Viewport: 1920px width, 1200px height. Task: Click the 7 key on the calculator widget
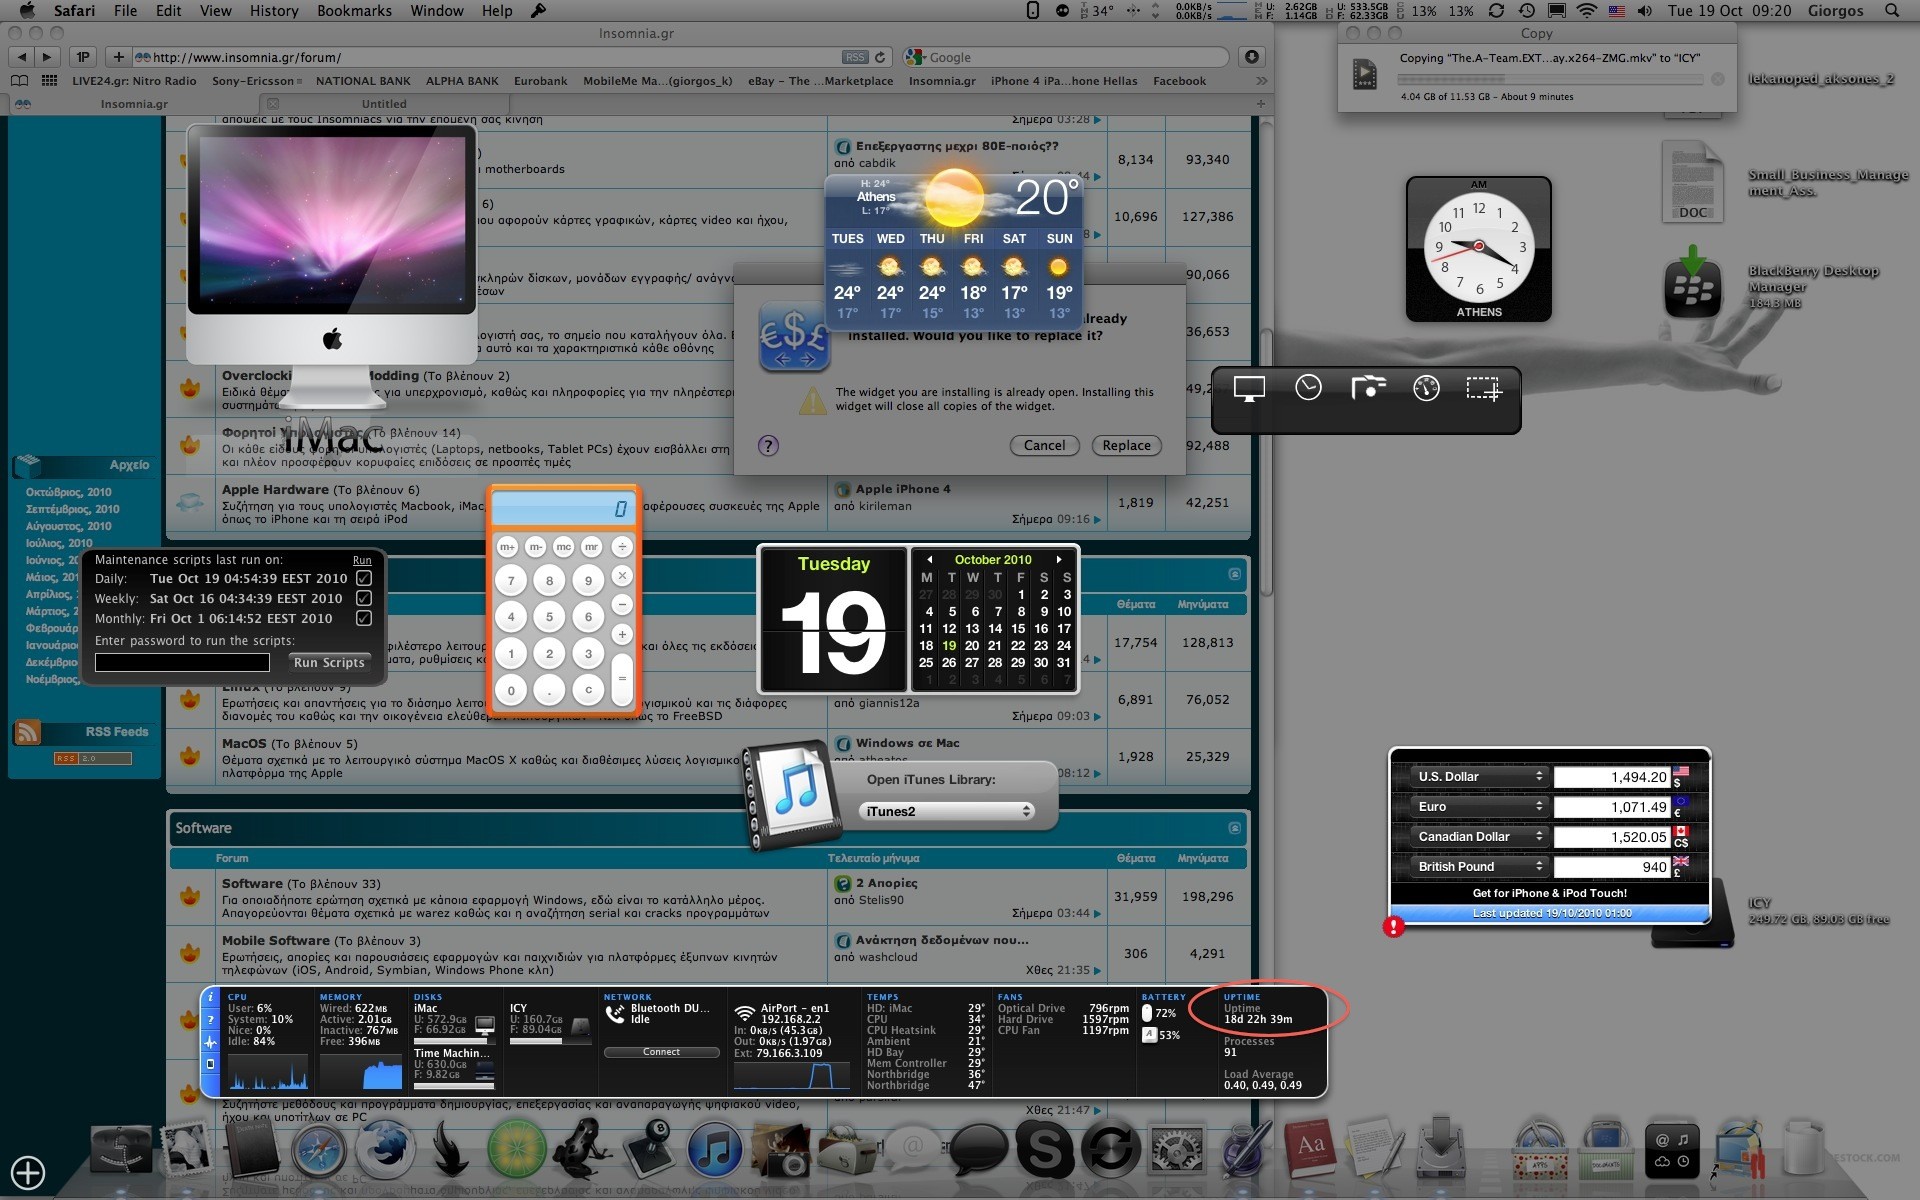pos(511,581)
